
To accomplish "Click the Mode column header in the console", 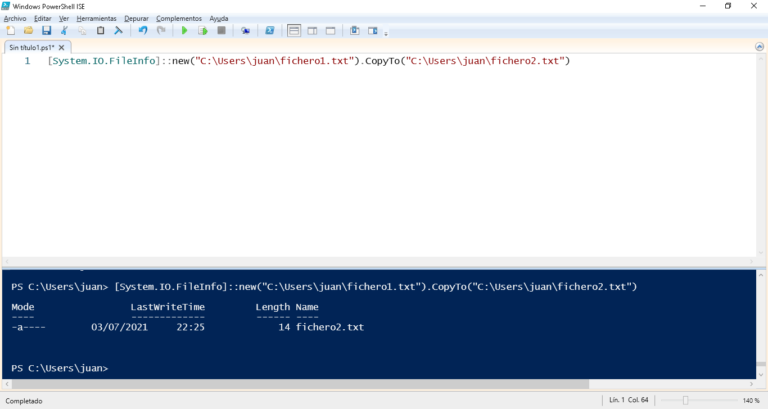I will point(23,307).
